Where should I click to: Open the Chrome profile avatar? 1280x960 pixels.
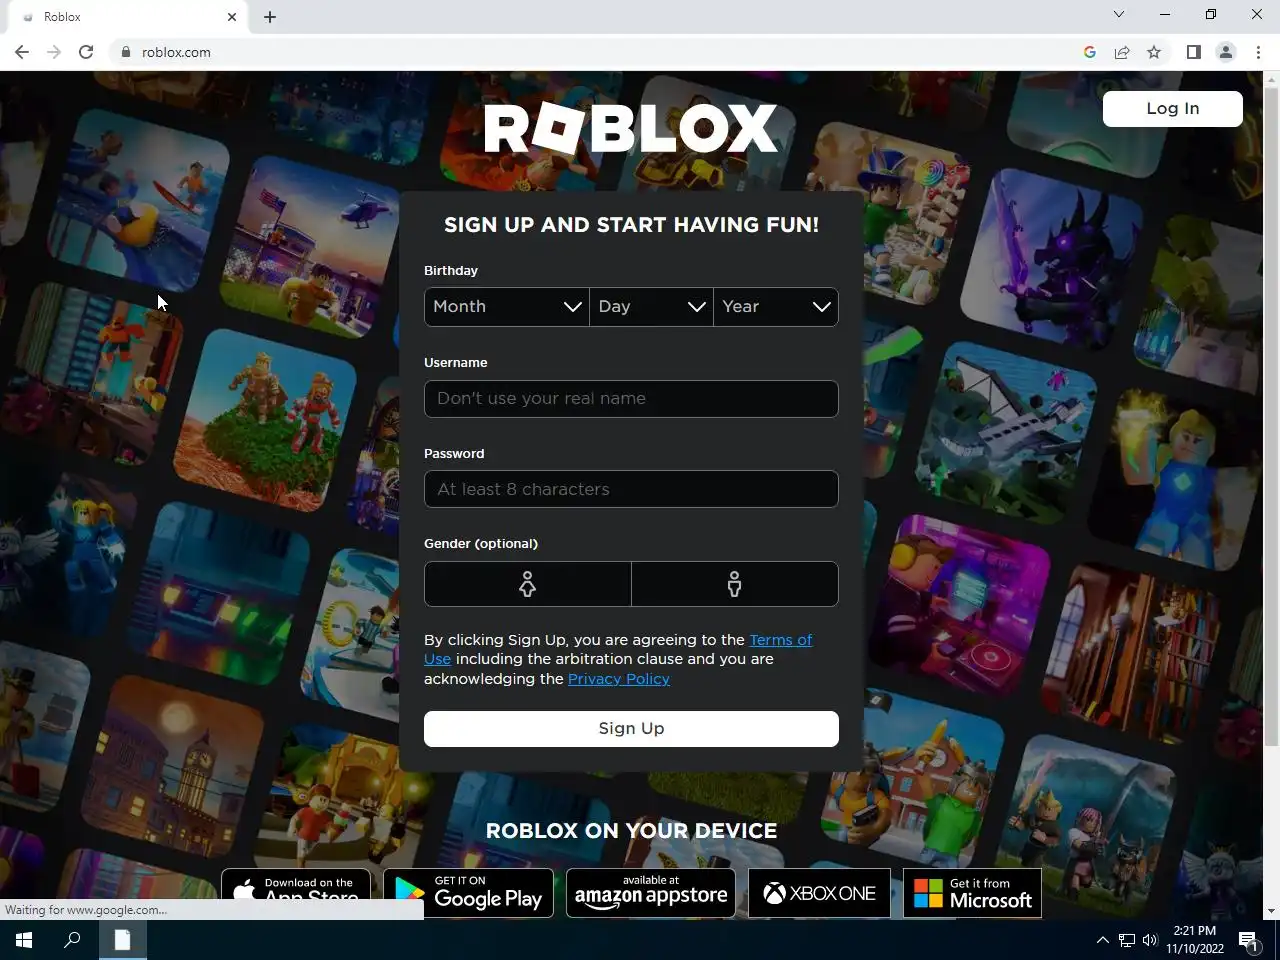click(1225, 52)
